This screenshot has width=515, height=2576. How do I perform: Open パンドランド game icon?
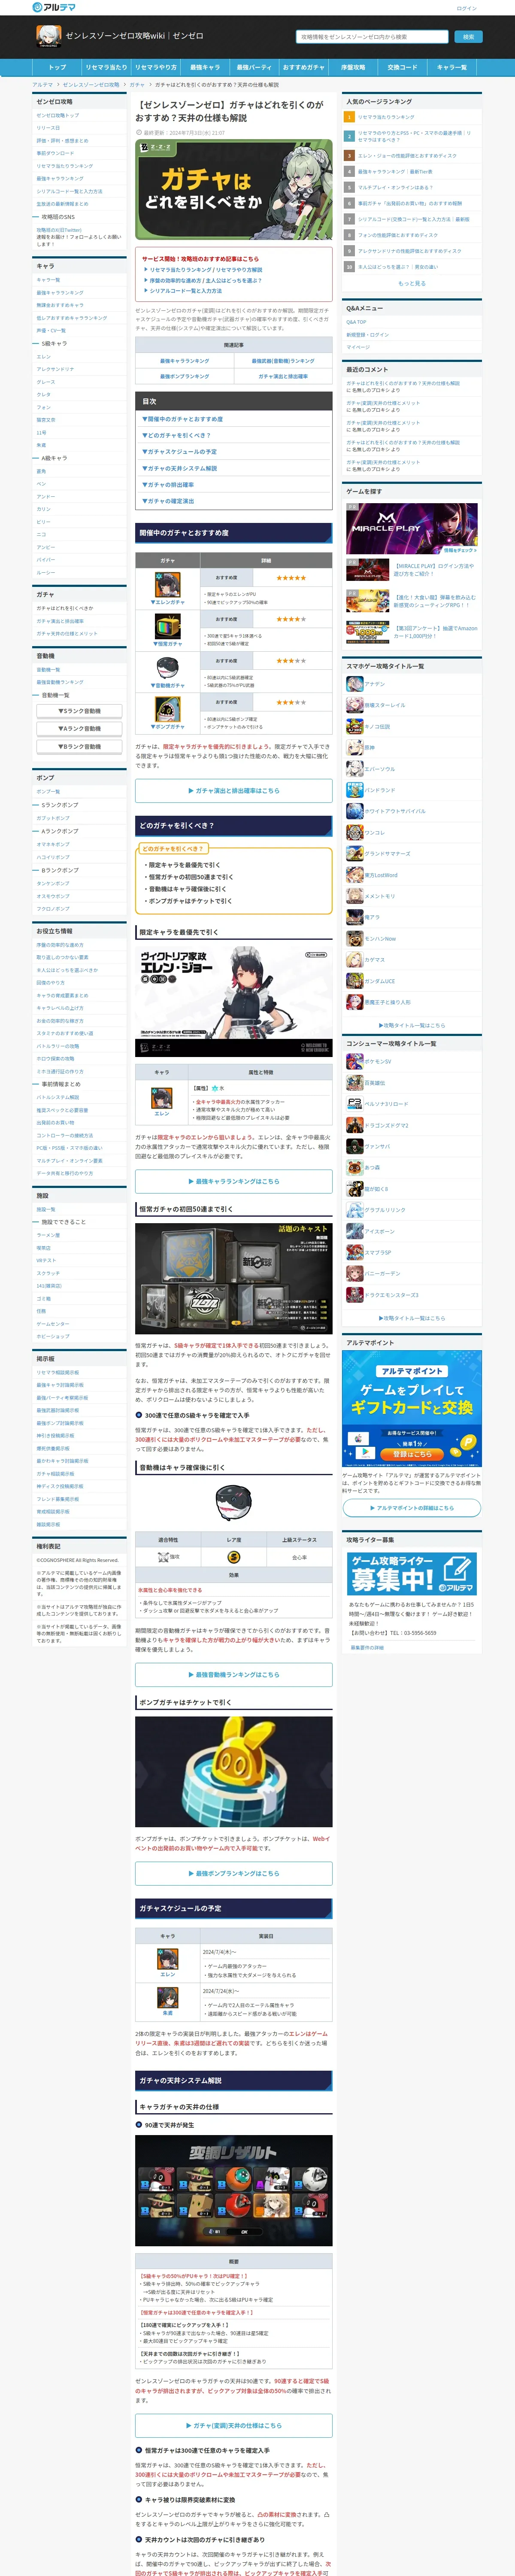354,790
